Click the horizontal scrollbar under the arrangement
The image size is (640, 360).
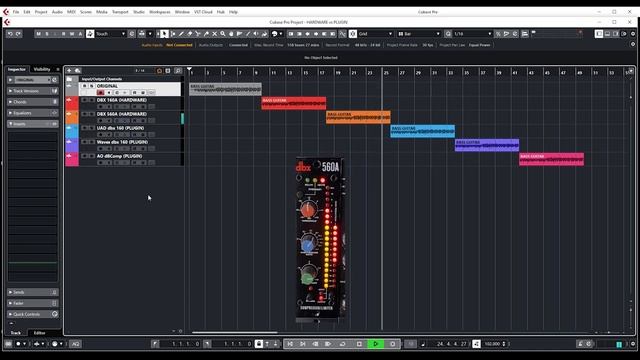(x=235, y=332)
